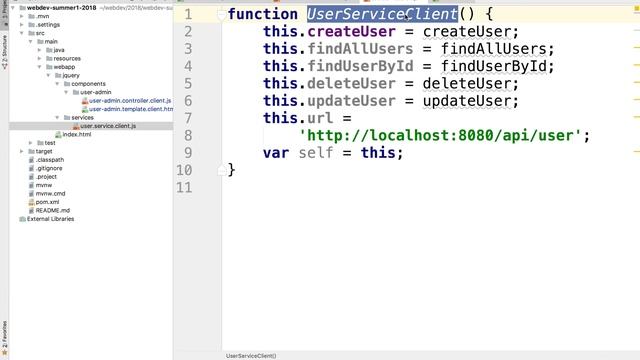Click the warning stripe mark beside line 4
The image size is (640, 360).
pos(636,65)
